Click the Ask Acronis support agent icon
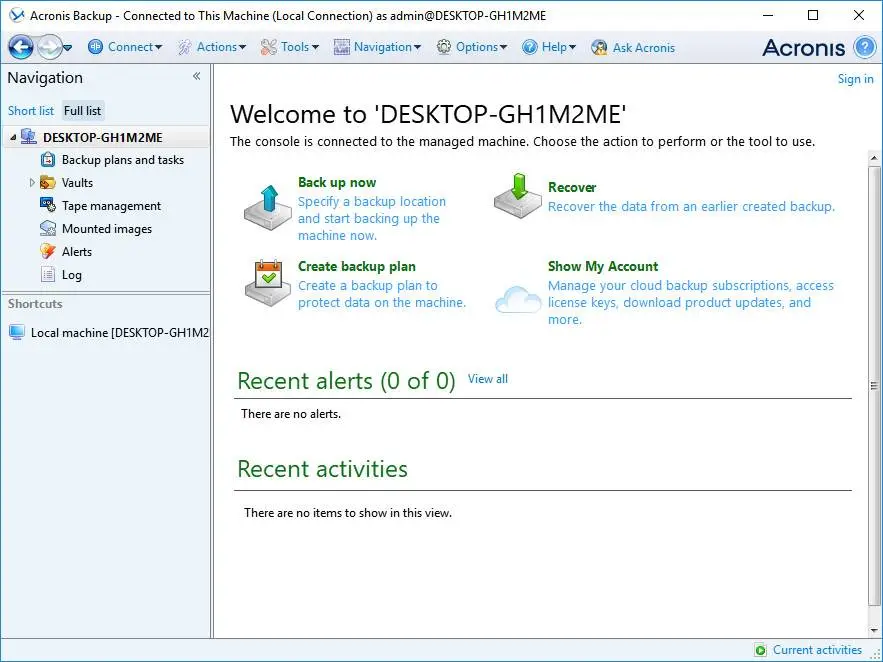883x662 pixels. pyautogui.click(x=599, y=47)
